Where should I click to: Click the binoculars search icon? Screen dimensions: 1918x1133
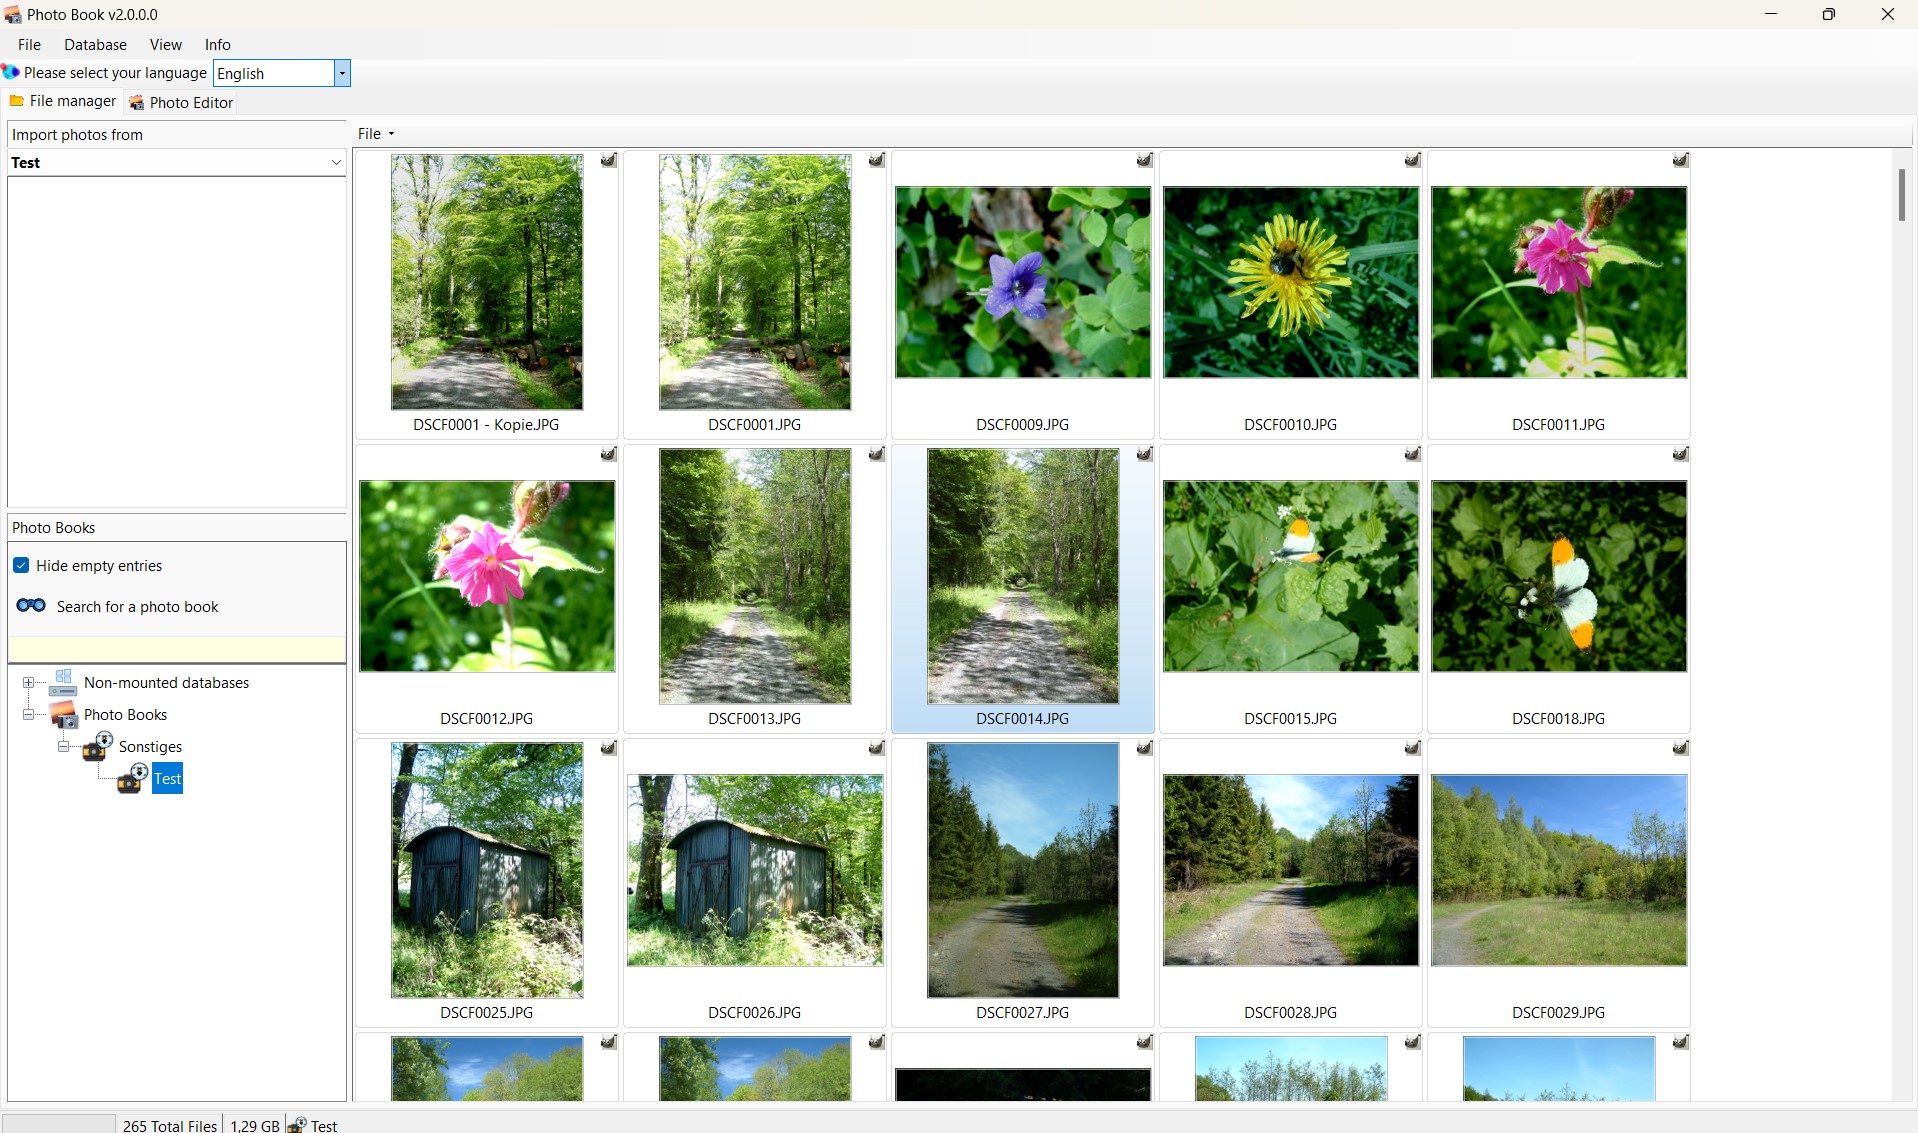coord(31,606)
